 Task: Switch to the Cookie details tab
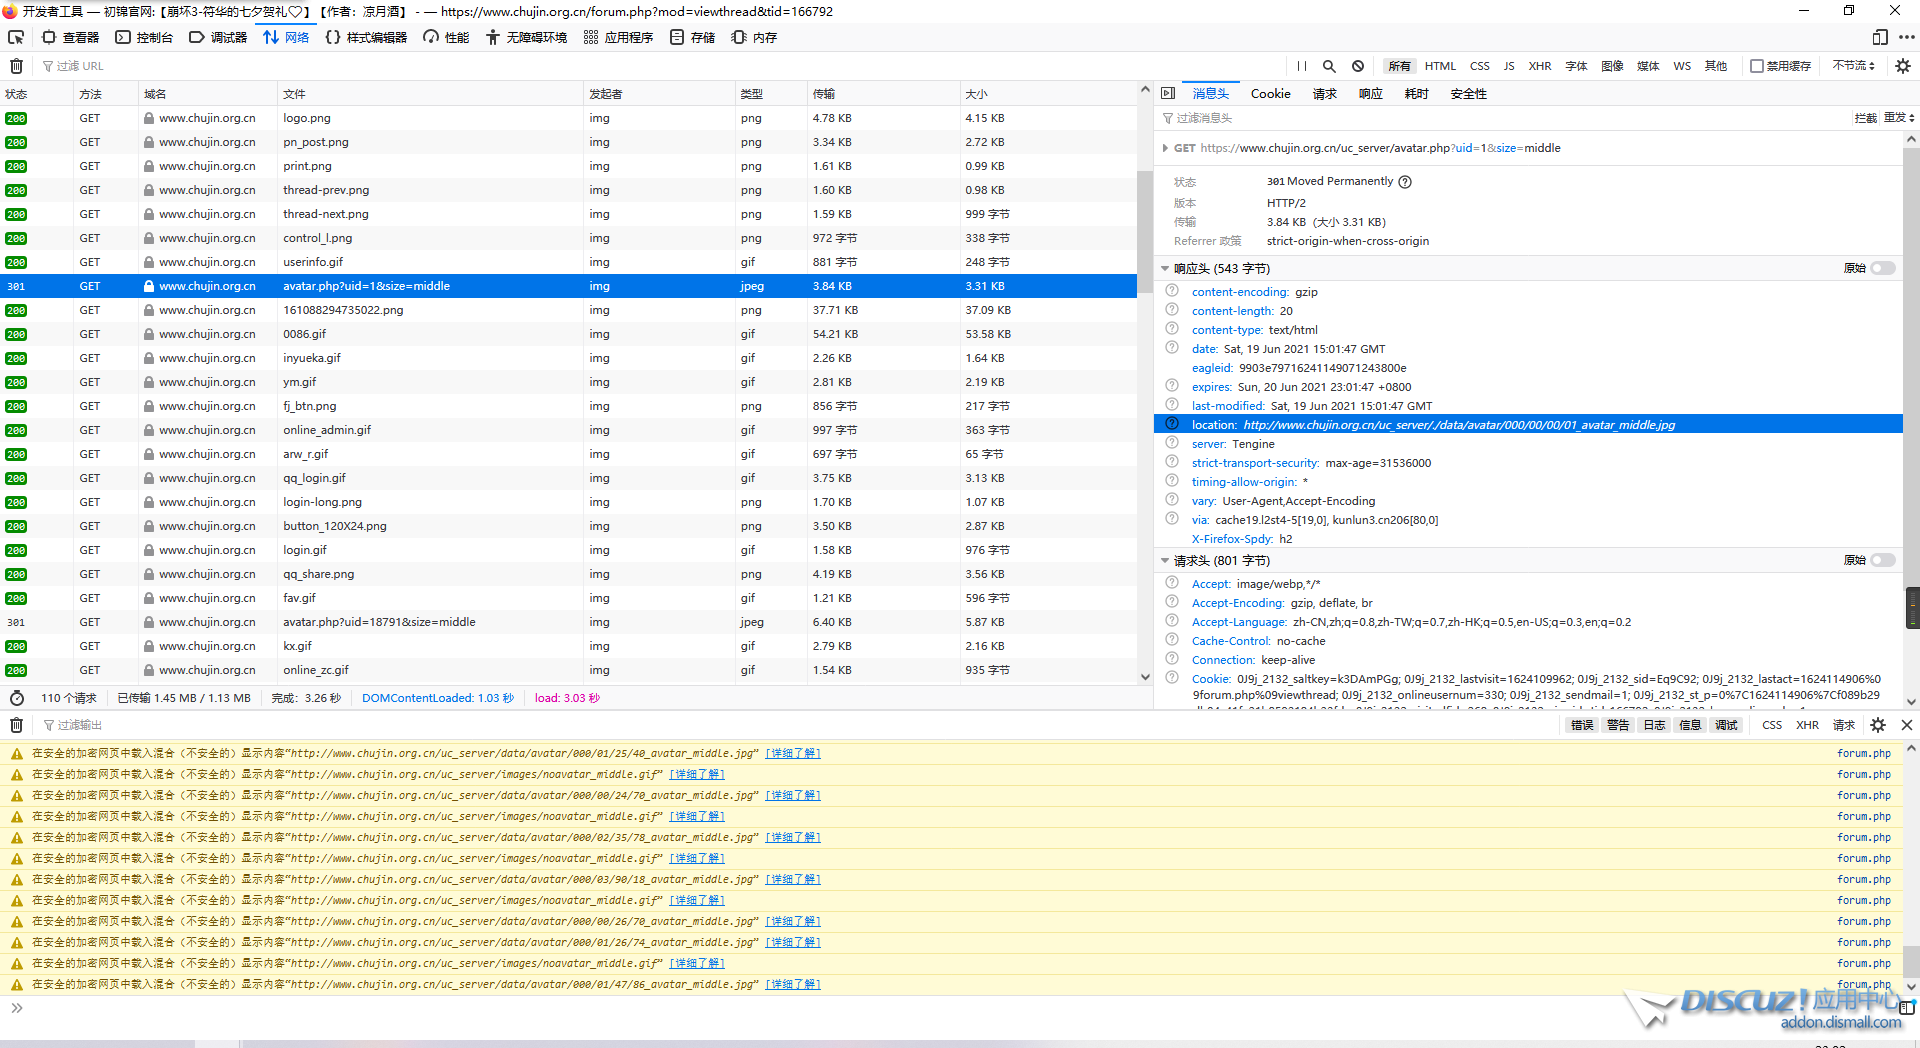click(1270, 93)
